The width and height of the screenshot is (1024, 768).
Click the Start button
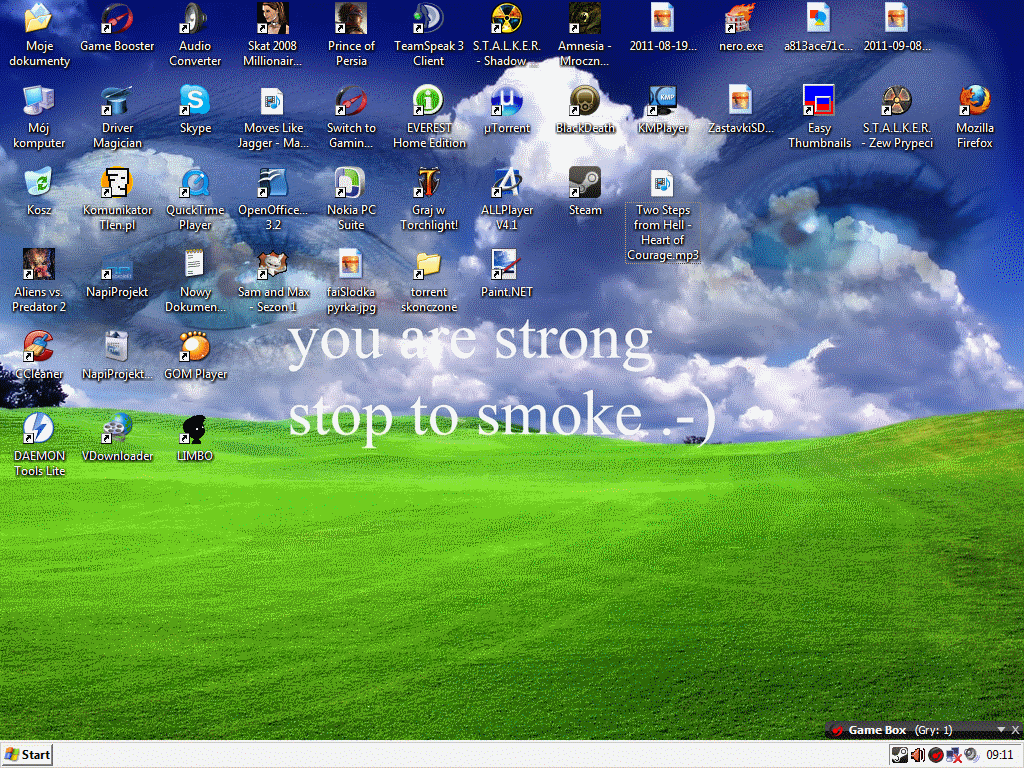pyautogui.click(x=27, y=755)
